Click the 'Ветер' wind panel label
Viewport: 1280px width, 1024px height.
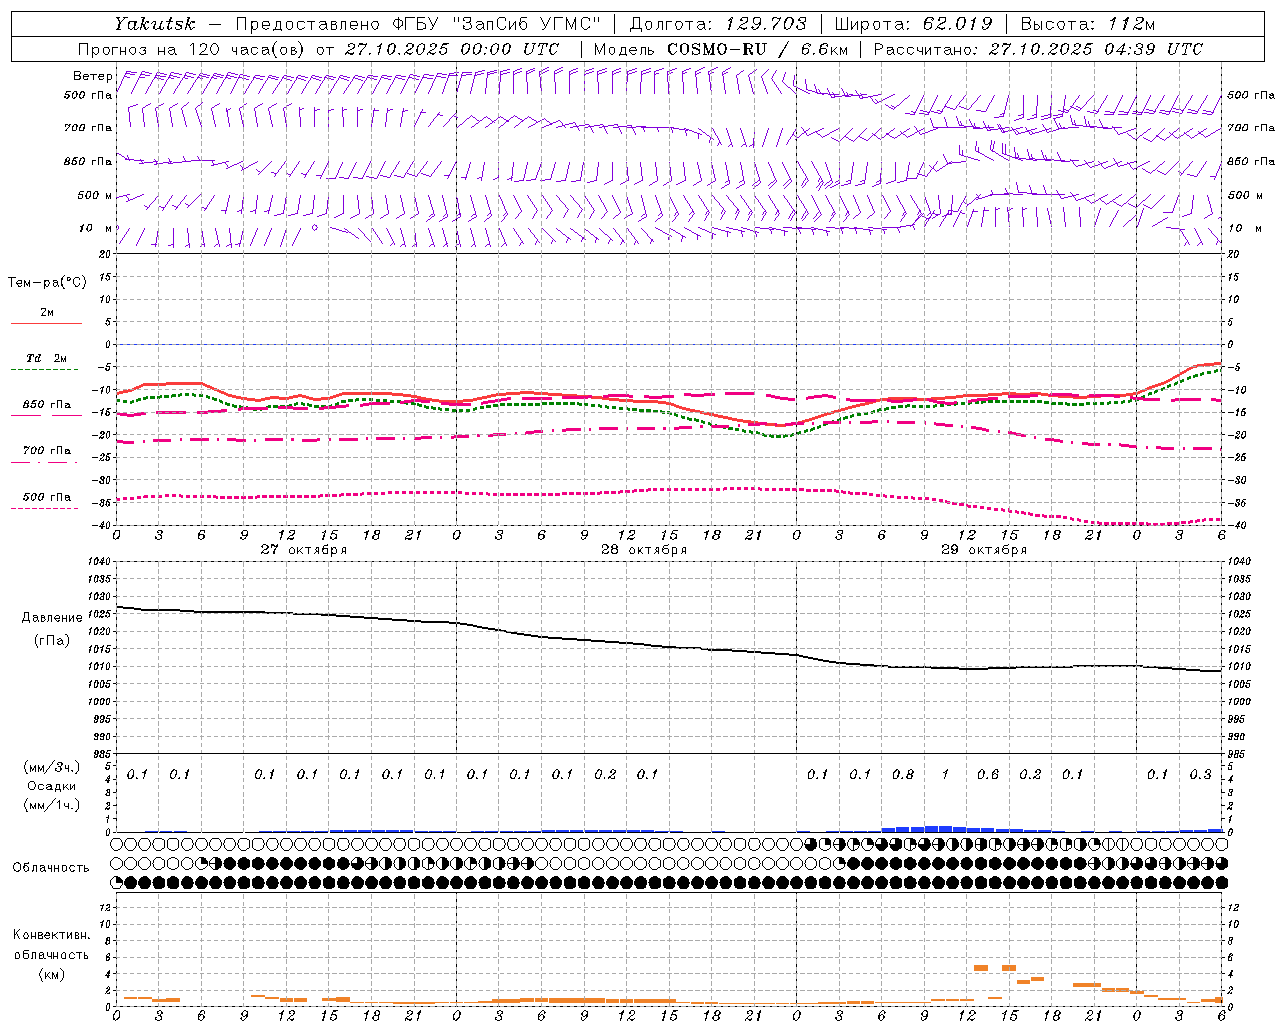(92, 76)
